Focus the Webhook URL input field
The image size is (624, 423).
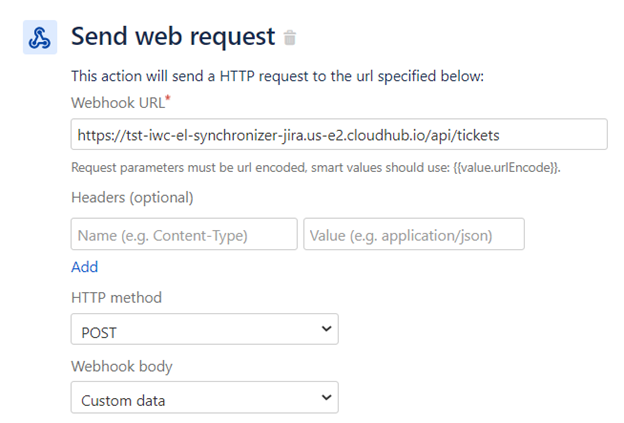point(339,134)
